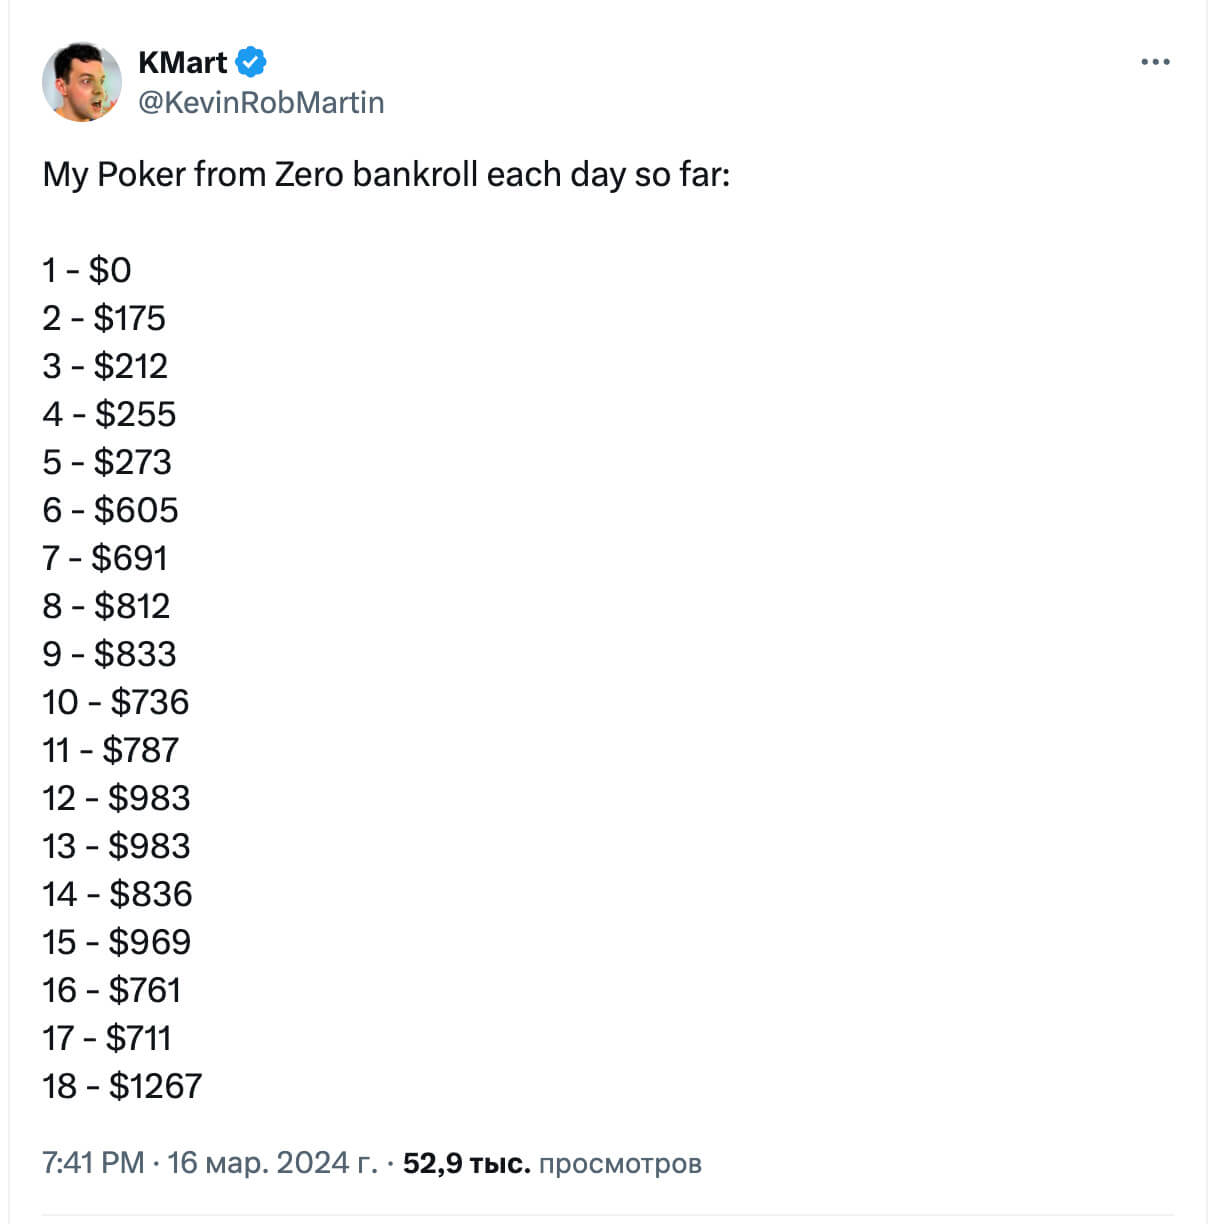Open the three-dot more options menu
Screen dimensions: 1218x1224
(1155, 62)
